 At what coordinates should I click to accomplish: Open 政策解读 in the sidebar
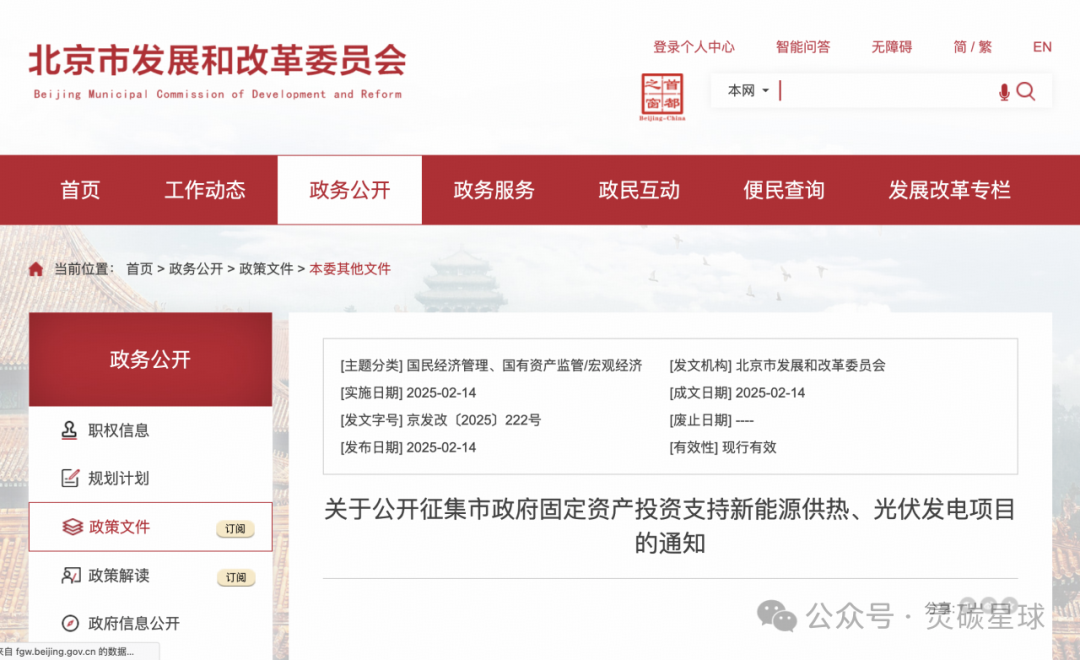click(x=118, y=575)
